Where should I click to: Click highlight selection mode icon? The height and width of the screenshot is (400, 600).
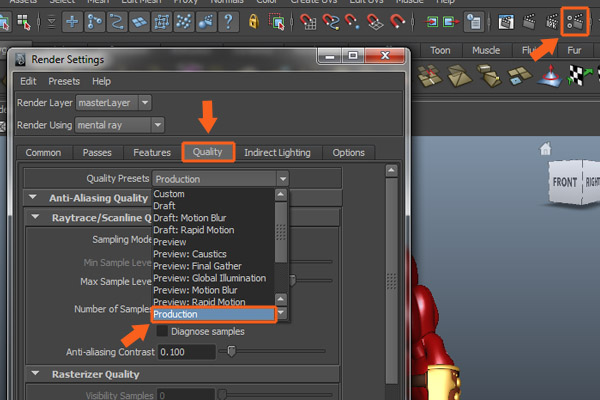277,22
